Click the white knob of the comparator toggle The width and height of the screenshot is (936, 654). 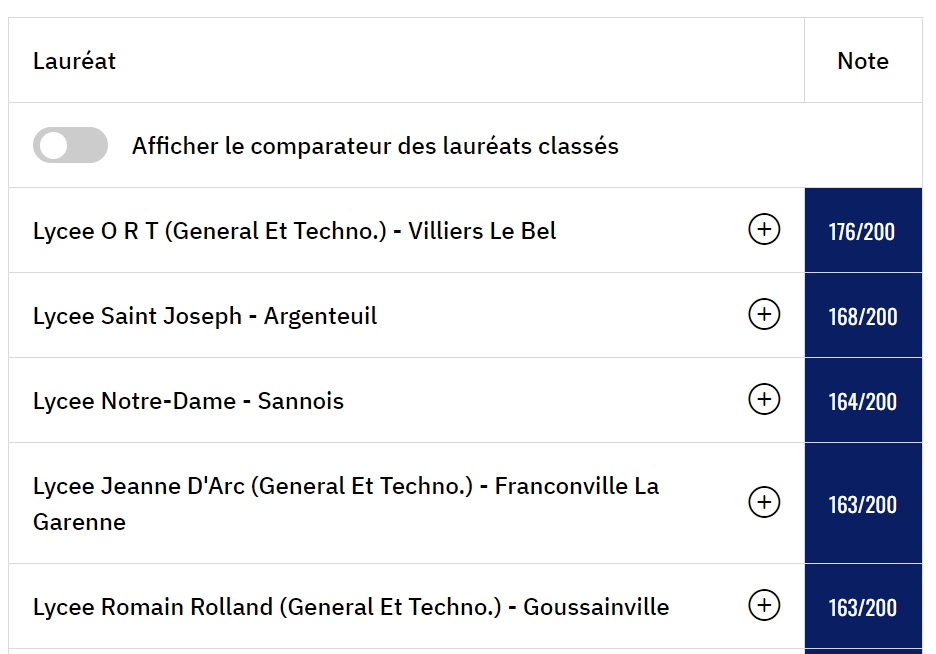(54, 146)
